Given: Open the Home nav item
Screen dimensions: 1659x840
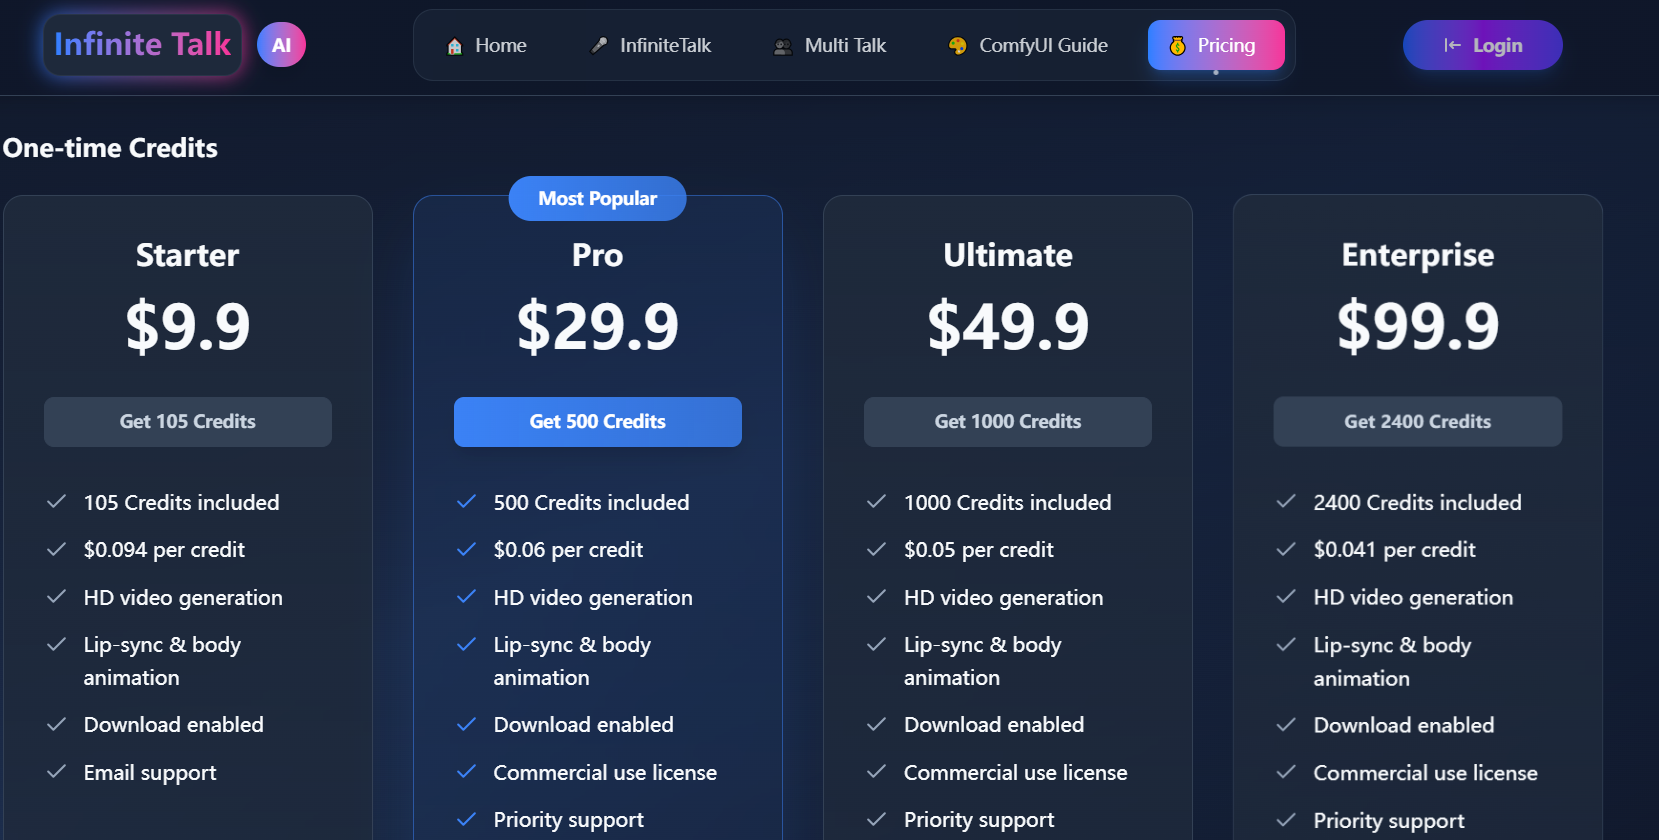Looking at the screenshot, I should (487, 45).
